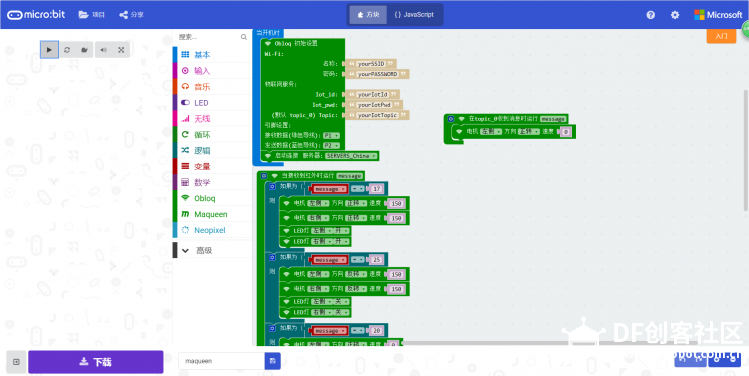This screenshot has height=376, width=749.
Task: Click gear icon on if block comparing 28
Action: 272,328
